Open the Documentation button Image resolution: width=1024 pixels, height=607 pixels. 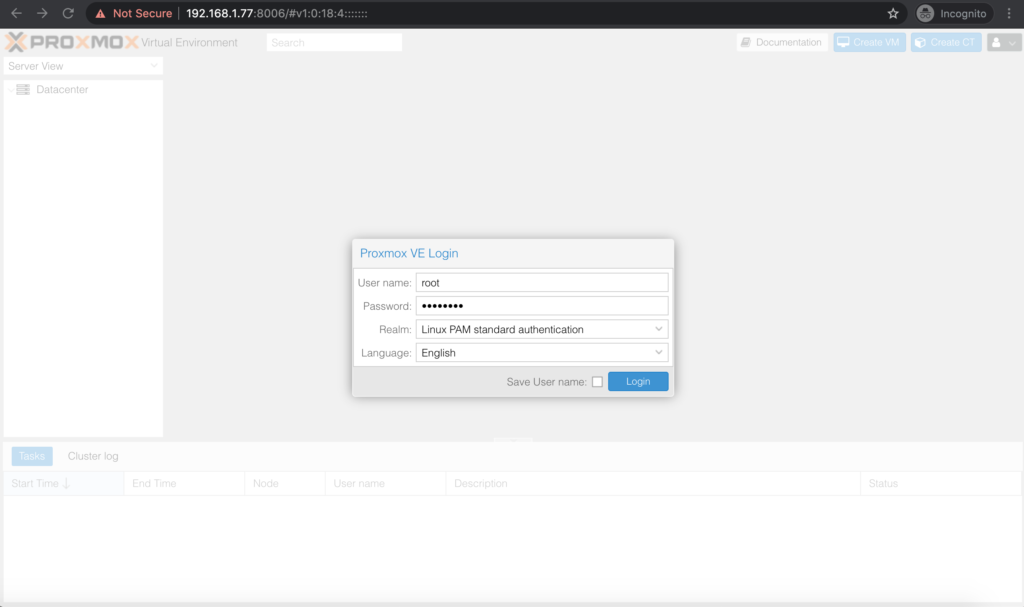coord(782,42)
